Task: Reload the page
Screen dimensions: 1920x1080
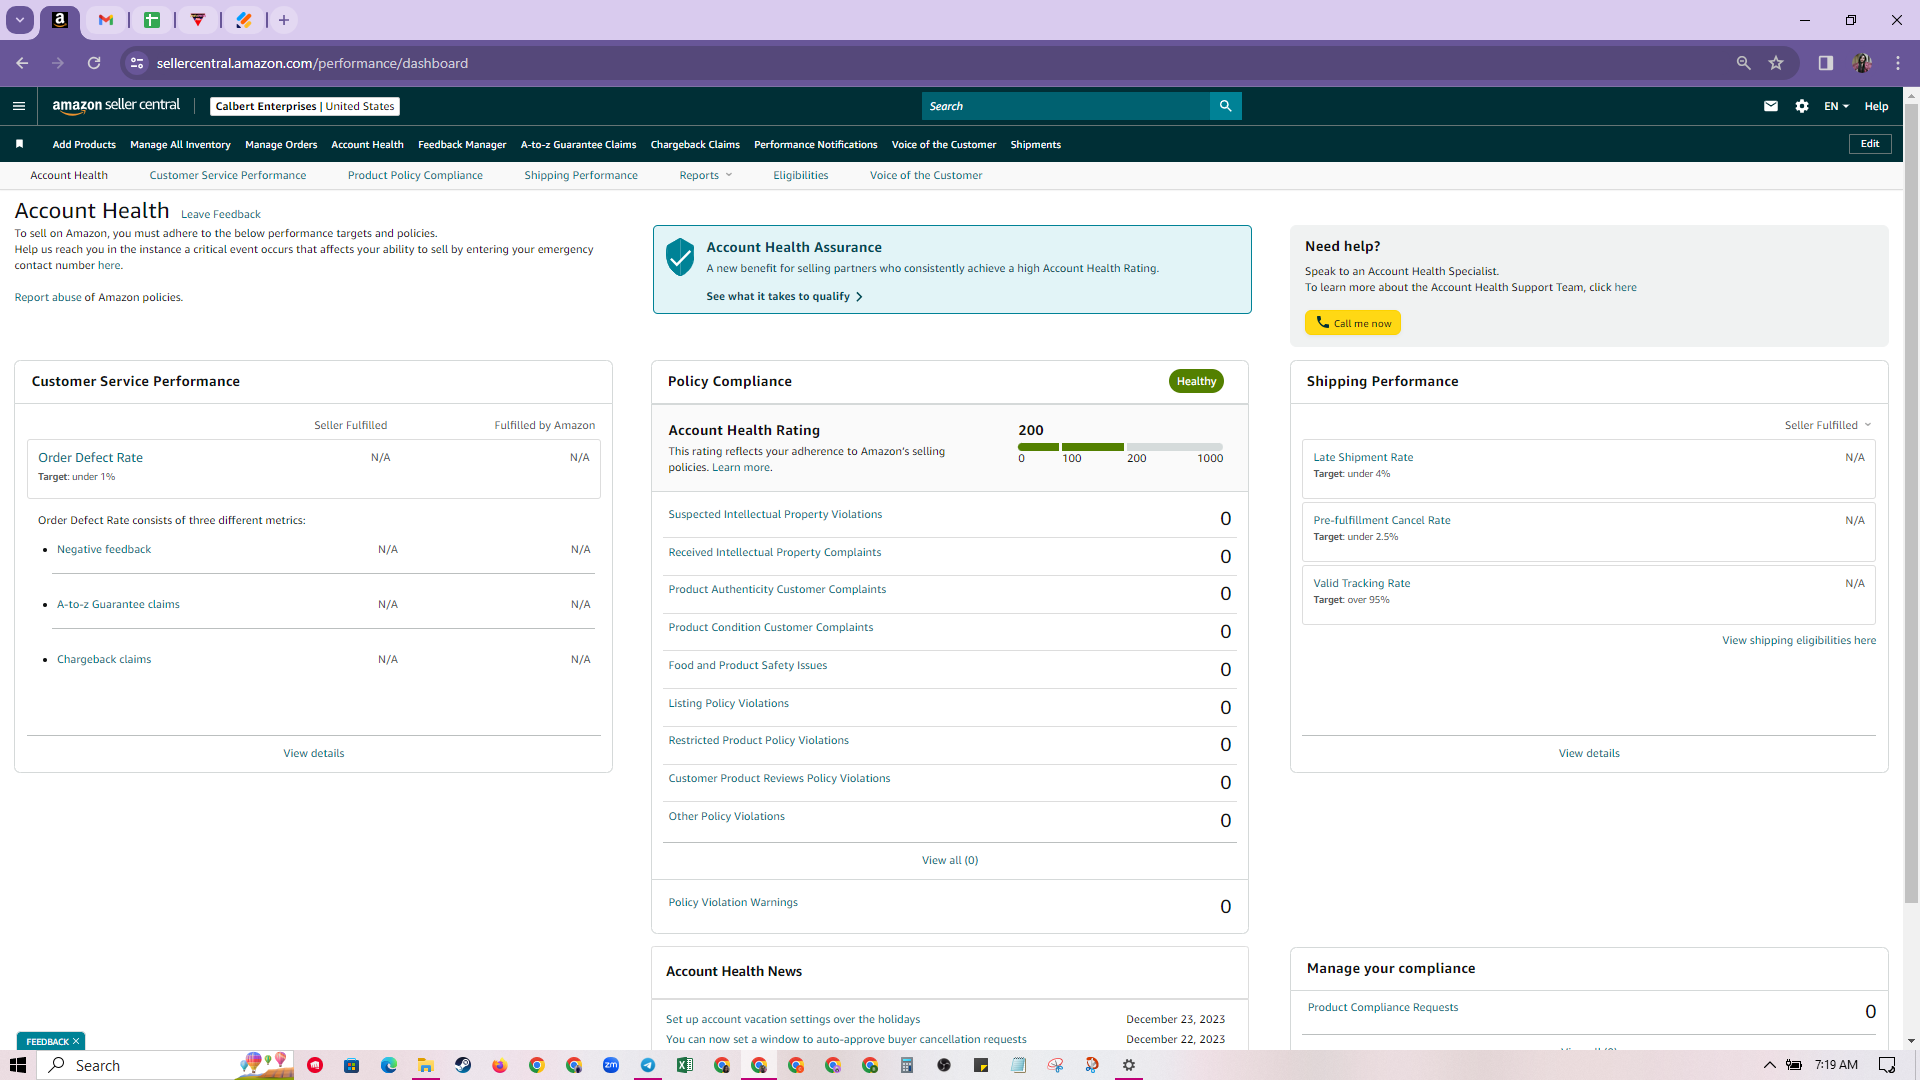Action: 94,63
